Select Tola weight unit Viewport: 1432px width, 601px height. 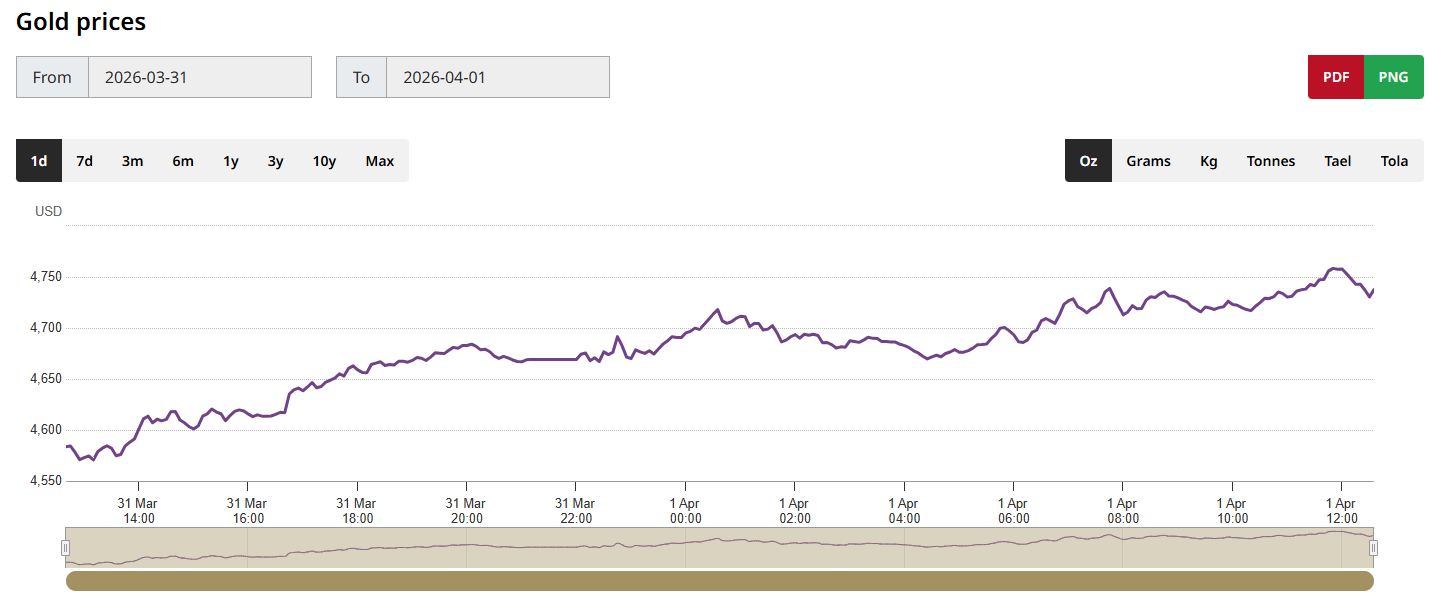[x=1394, y=161]
